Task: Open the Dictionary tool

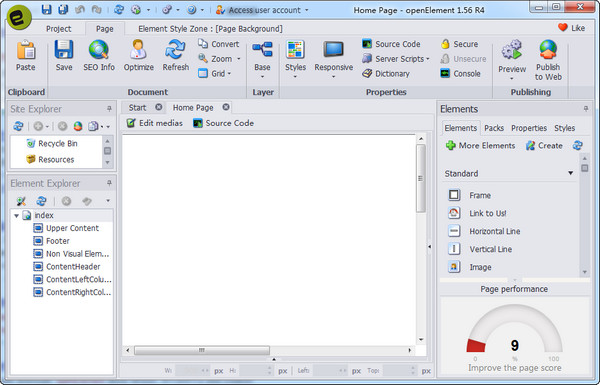Action: (x=386, y=73)
